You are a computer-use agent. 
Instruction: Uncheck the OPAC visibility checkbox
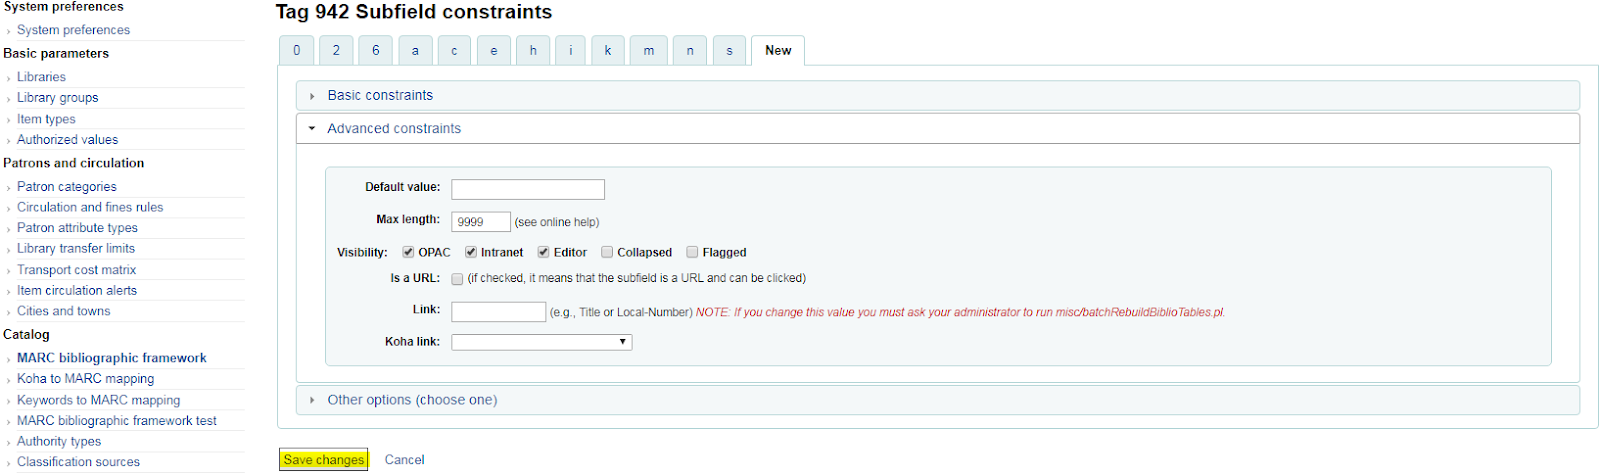click(x=408, y=252)
